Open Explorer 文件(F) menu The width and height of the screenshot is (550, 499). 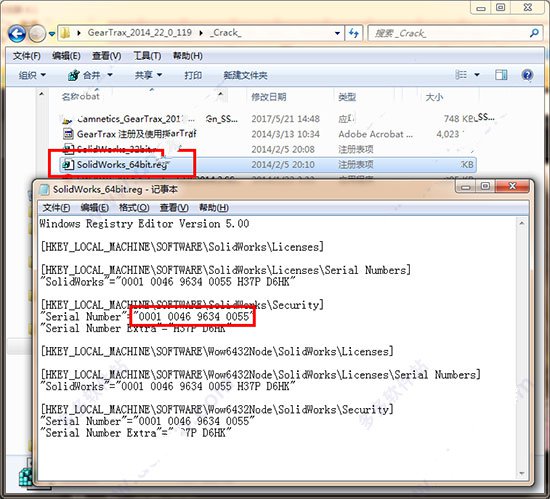[x=27, y=56]
